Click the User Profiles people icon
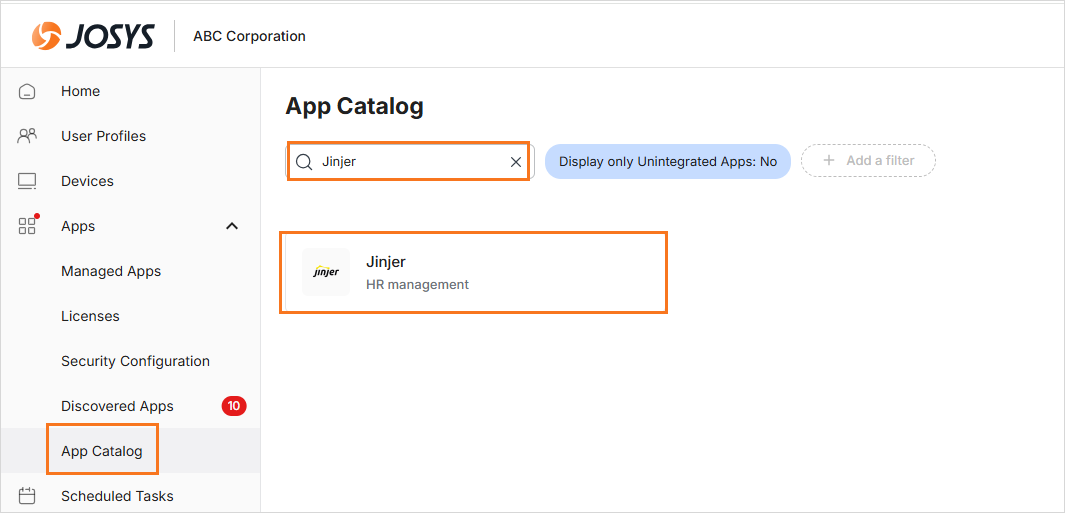1065x513 pixels. tap(27, 136)
